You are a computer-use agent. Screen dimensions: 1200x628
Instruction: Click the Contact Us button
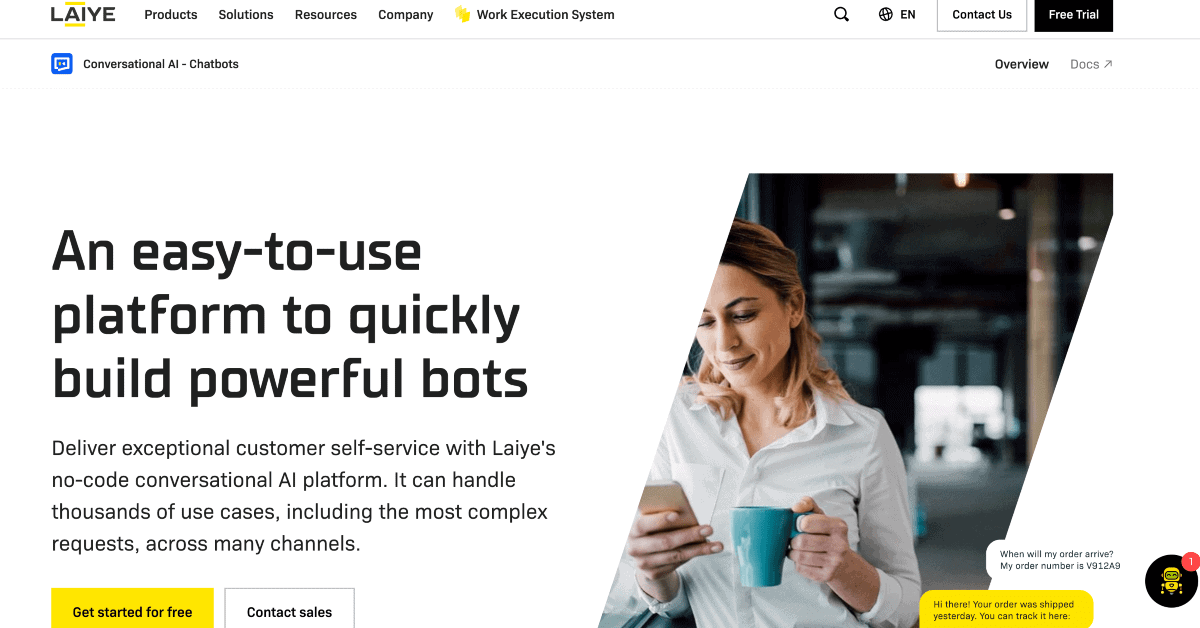coord(982,15)
